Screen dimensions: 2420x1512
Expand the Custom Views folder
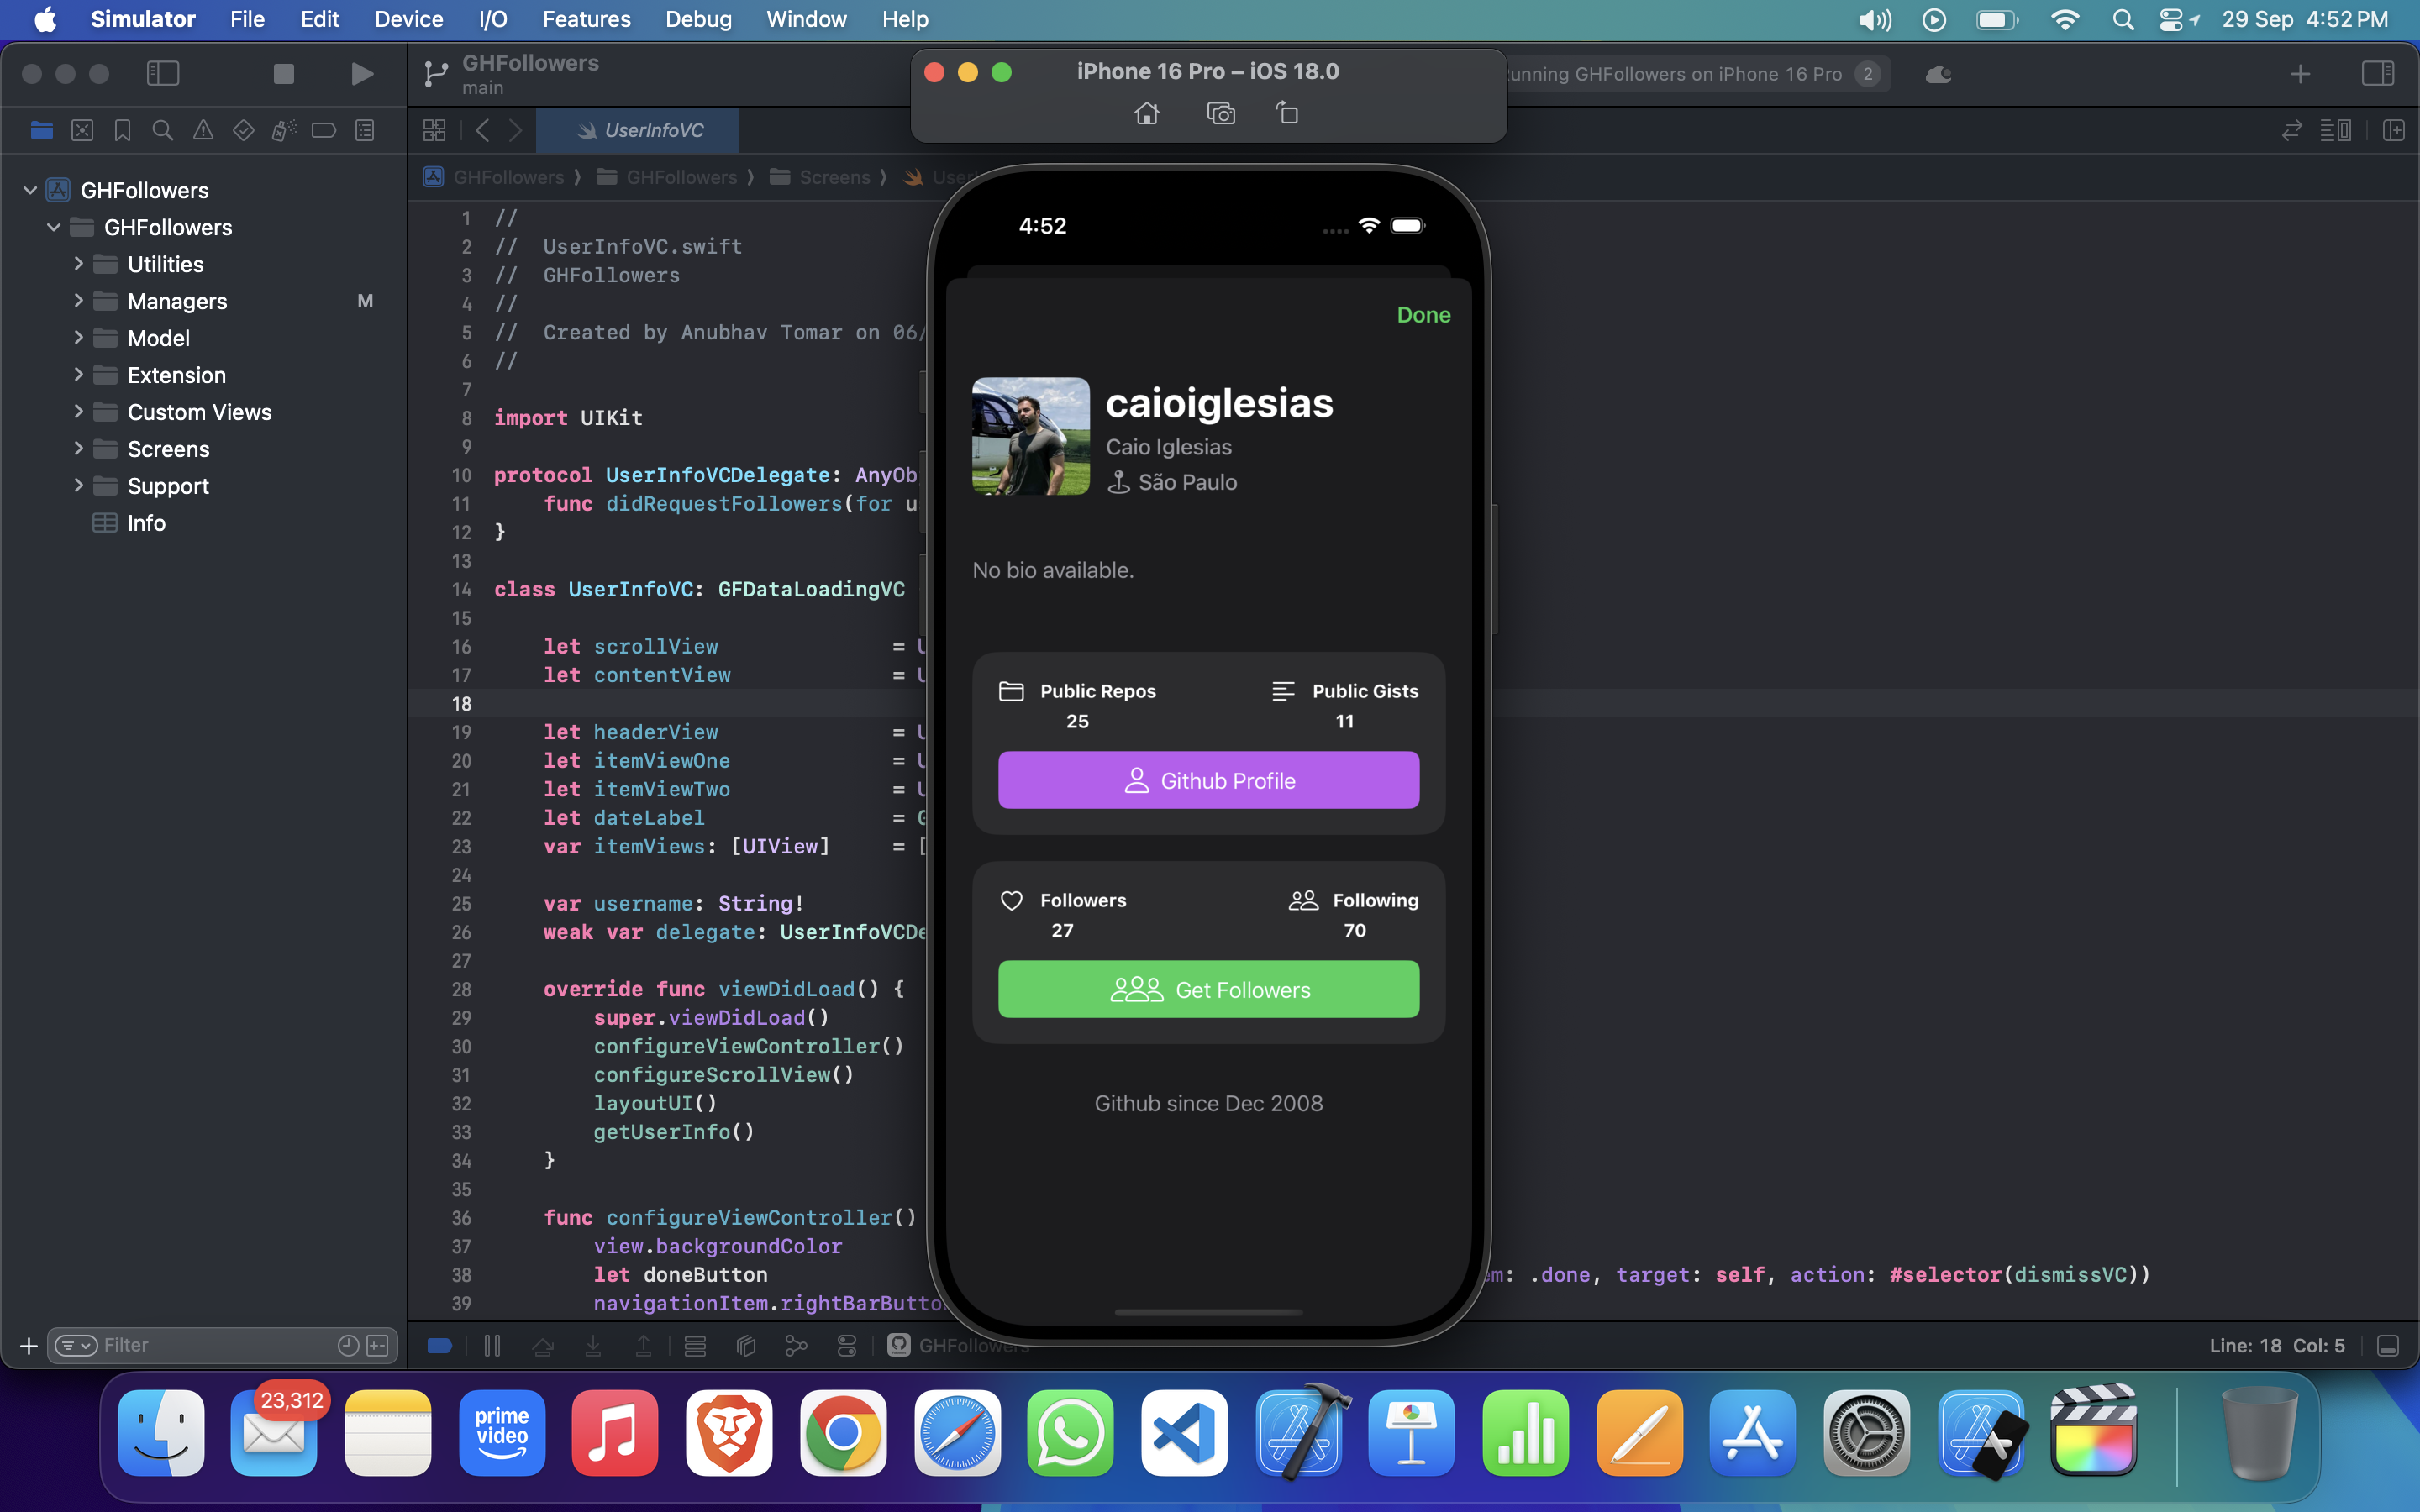pyautogui.click(x=79, y=412)
